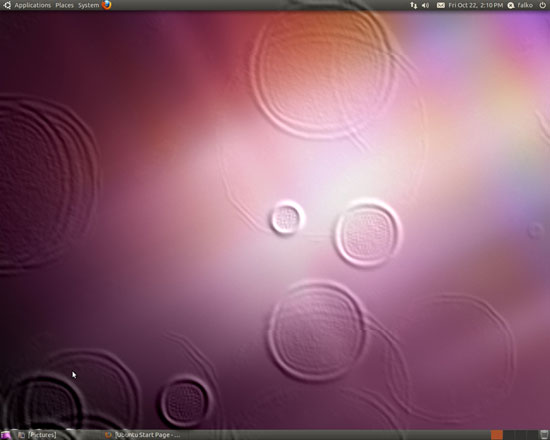
Task: Open the Places menu
Action: coord(65,5)
